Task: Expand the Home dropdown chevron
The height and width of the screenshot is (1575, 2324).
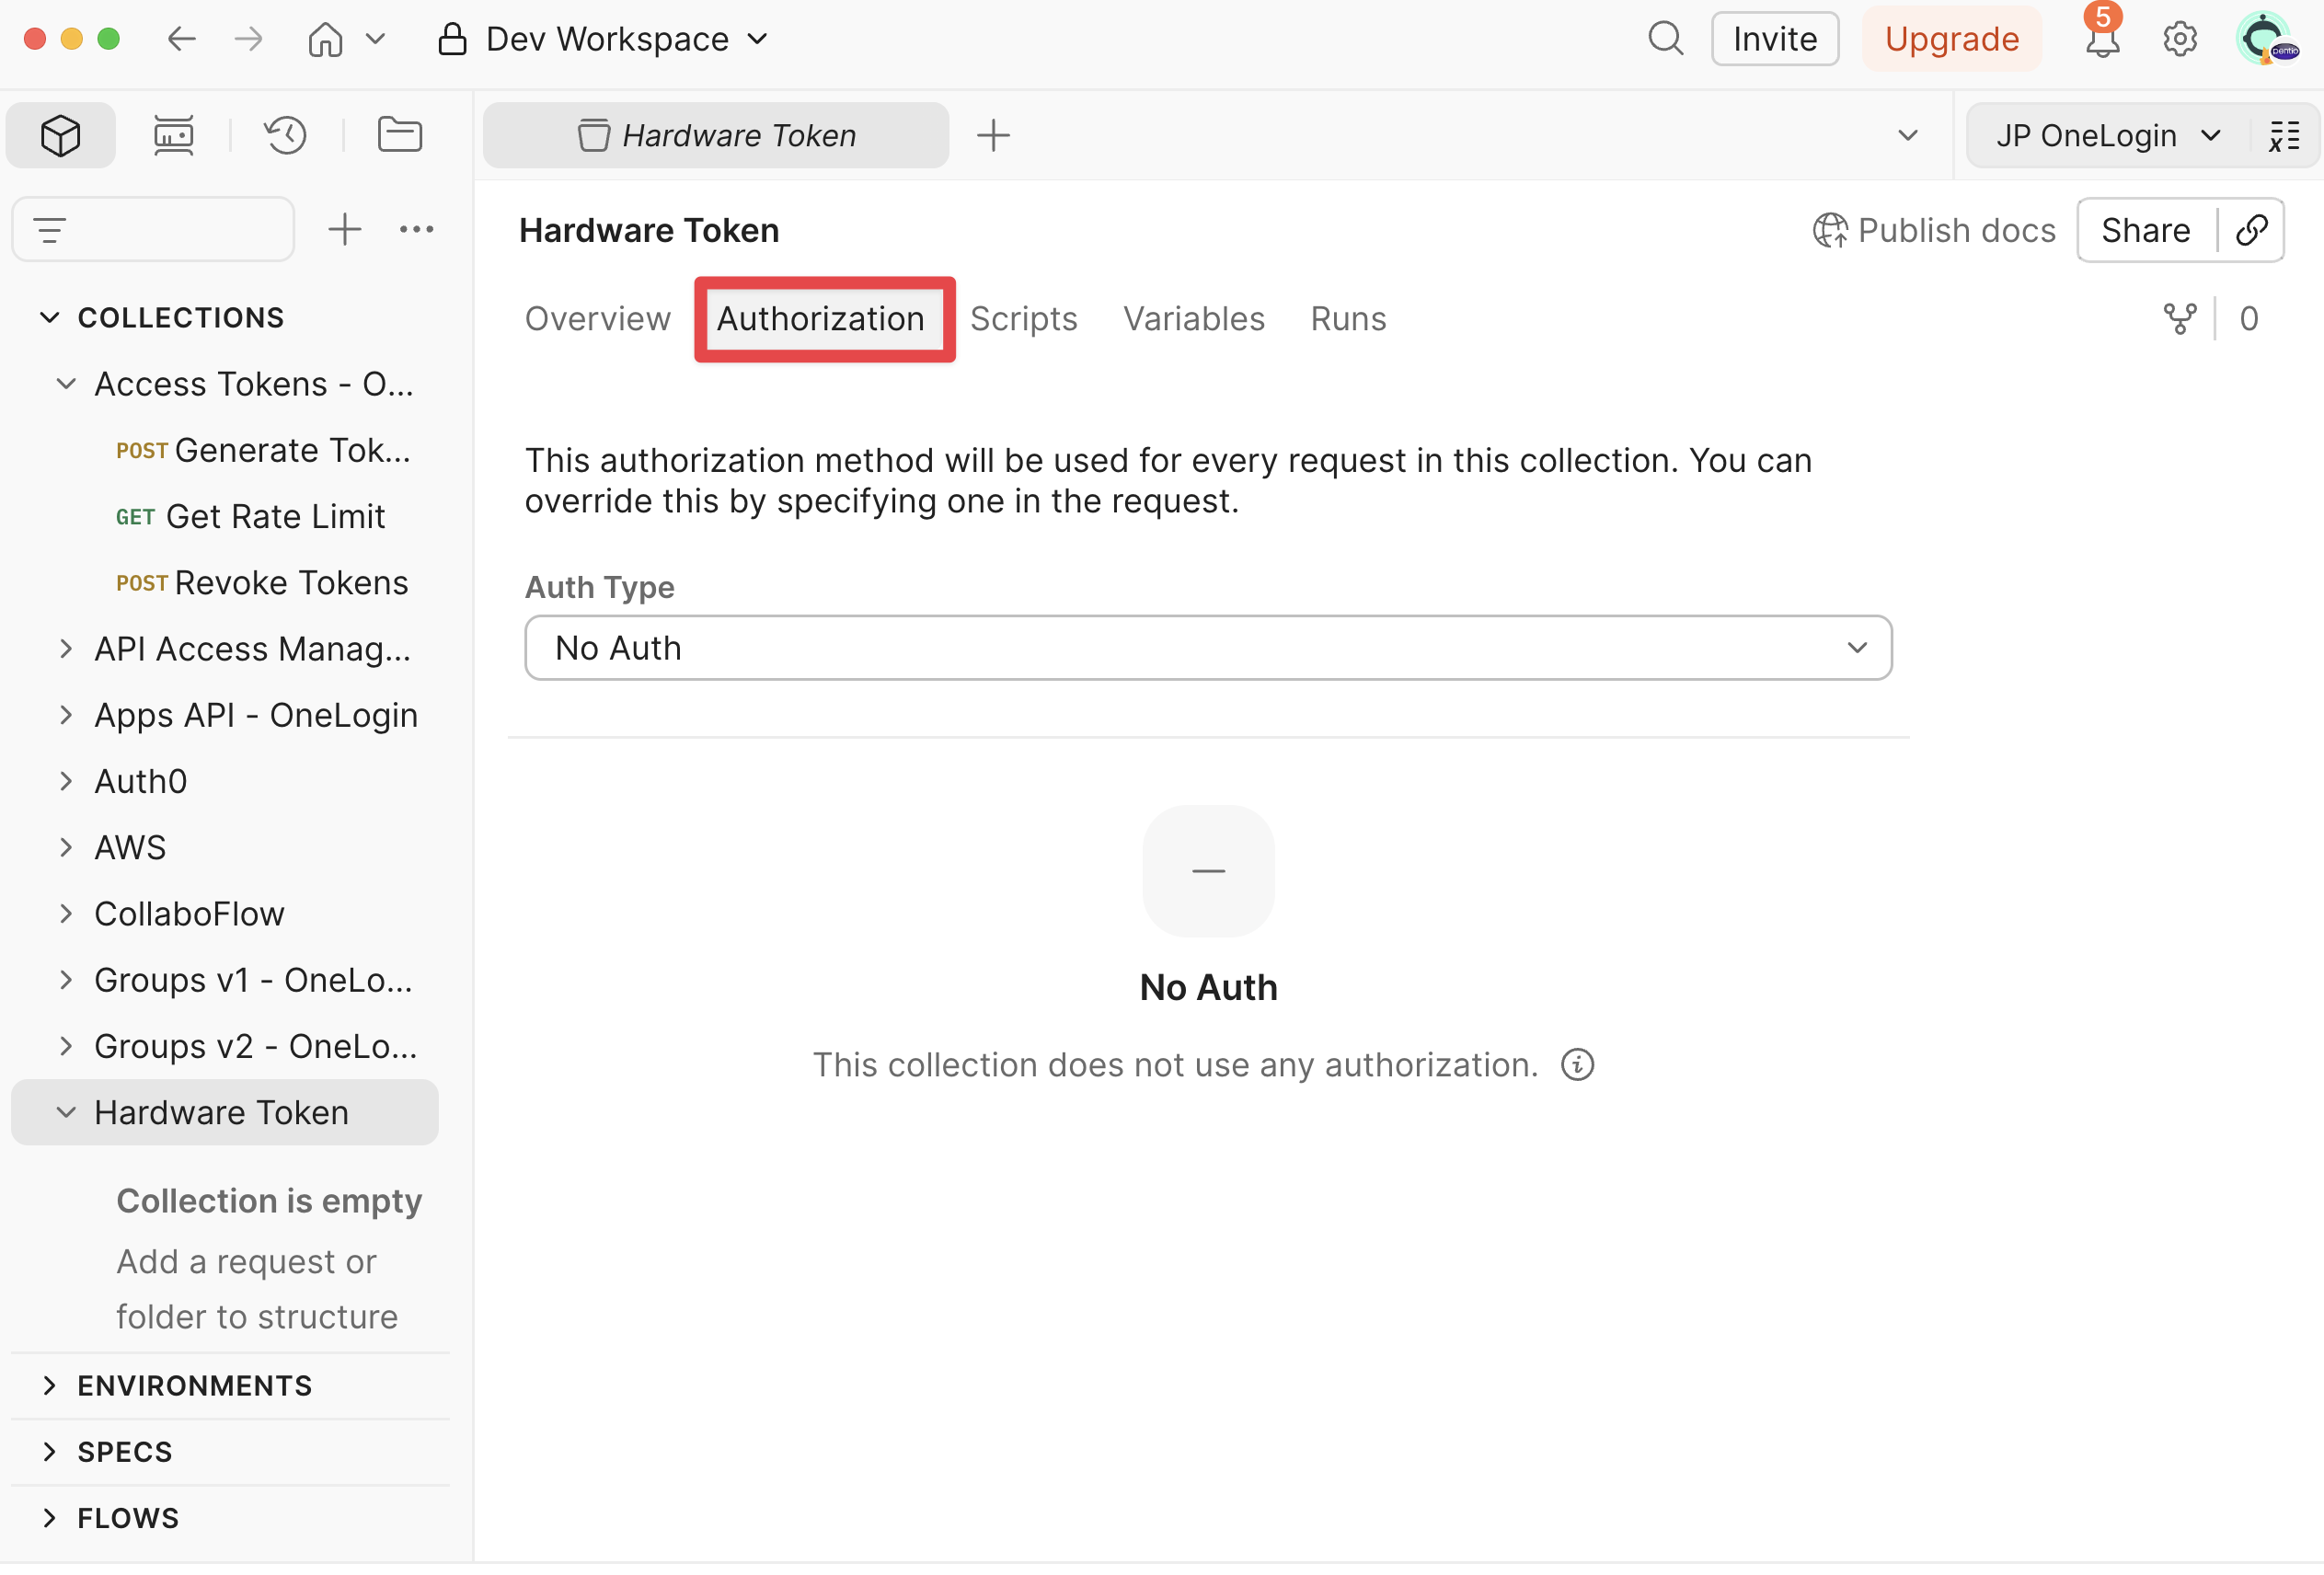Action: 375,39
